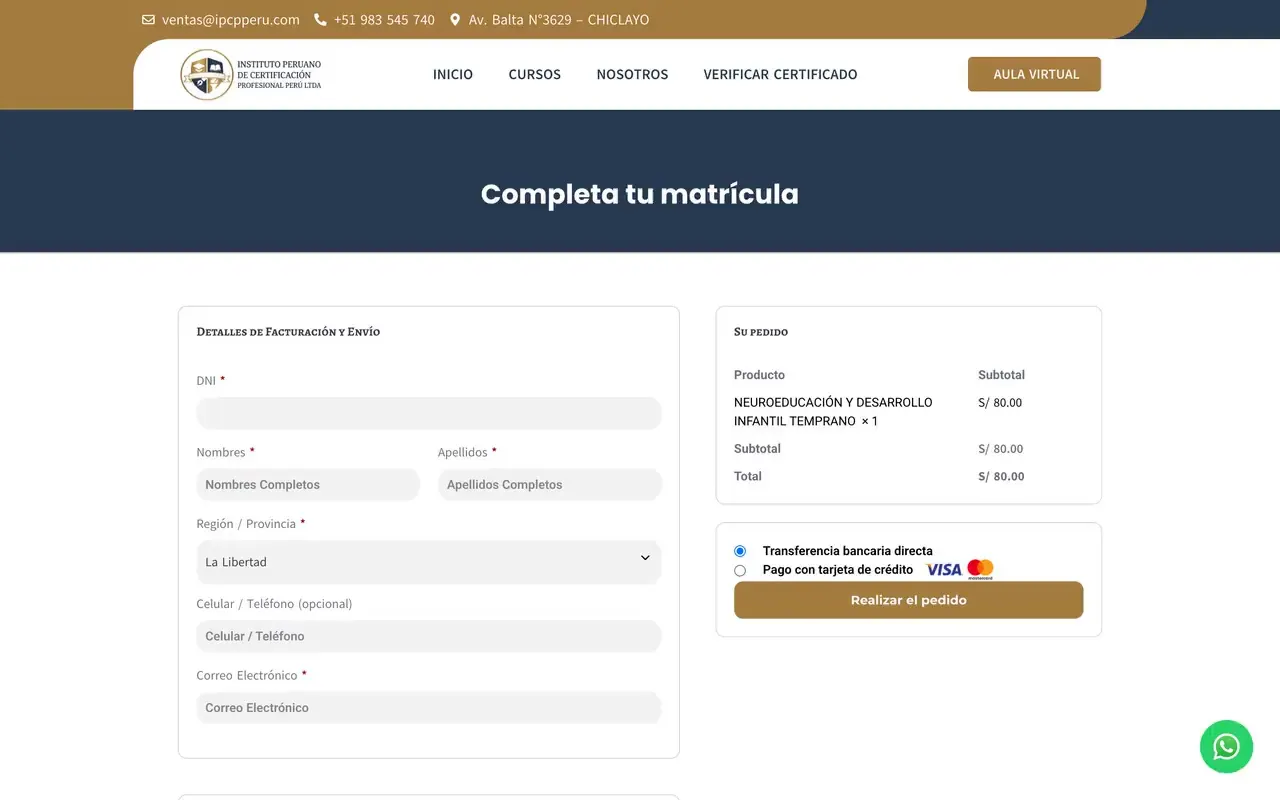Open VERIFICAR CERTIFICADO menu item
This screenshot has width=1280, height=800.
coord(780,75)
